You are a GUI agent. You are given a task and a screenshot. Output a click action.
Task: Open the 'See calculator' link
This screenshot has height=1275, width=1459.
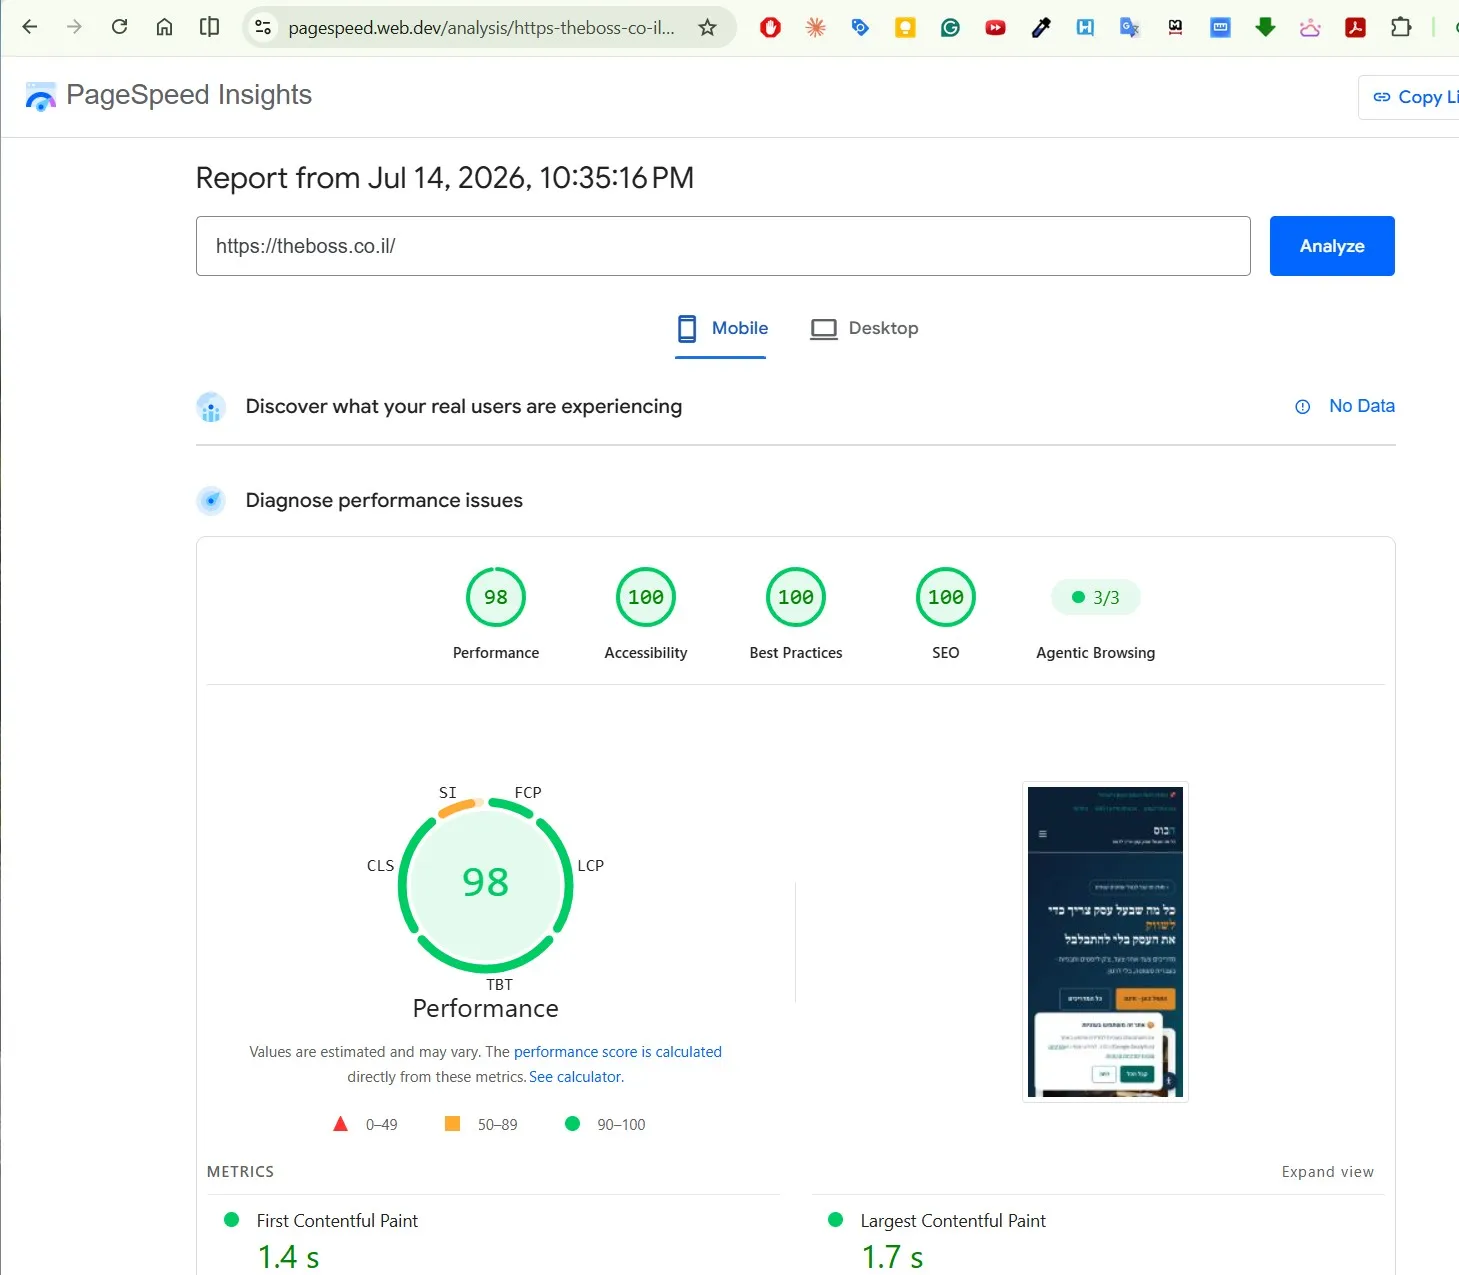pyautogui.click(x=575, y=1077)
